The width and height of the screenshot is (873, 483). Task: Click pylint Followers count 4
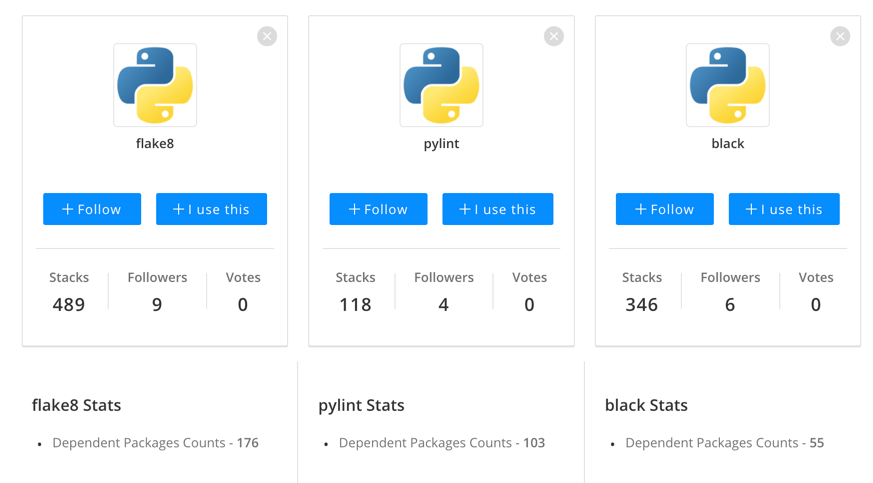(x=444, y=305)
